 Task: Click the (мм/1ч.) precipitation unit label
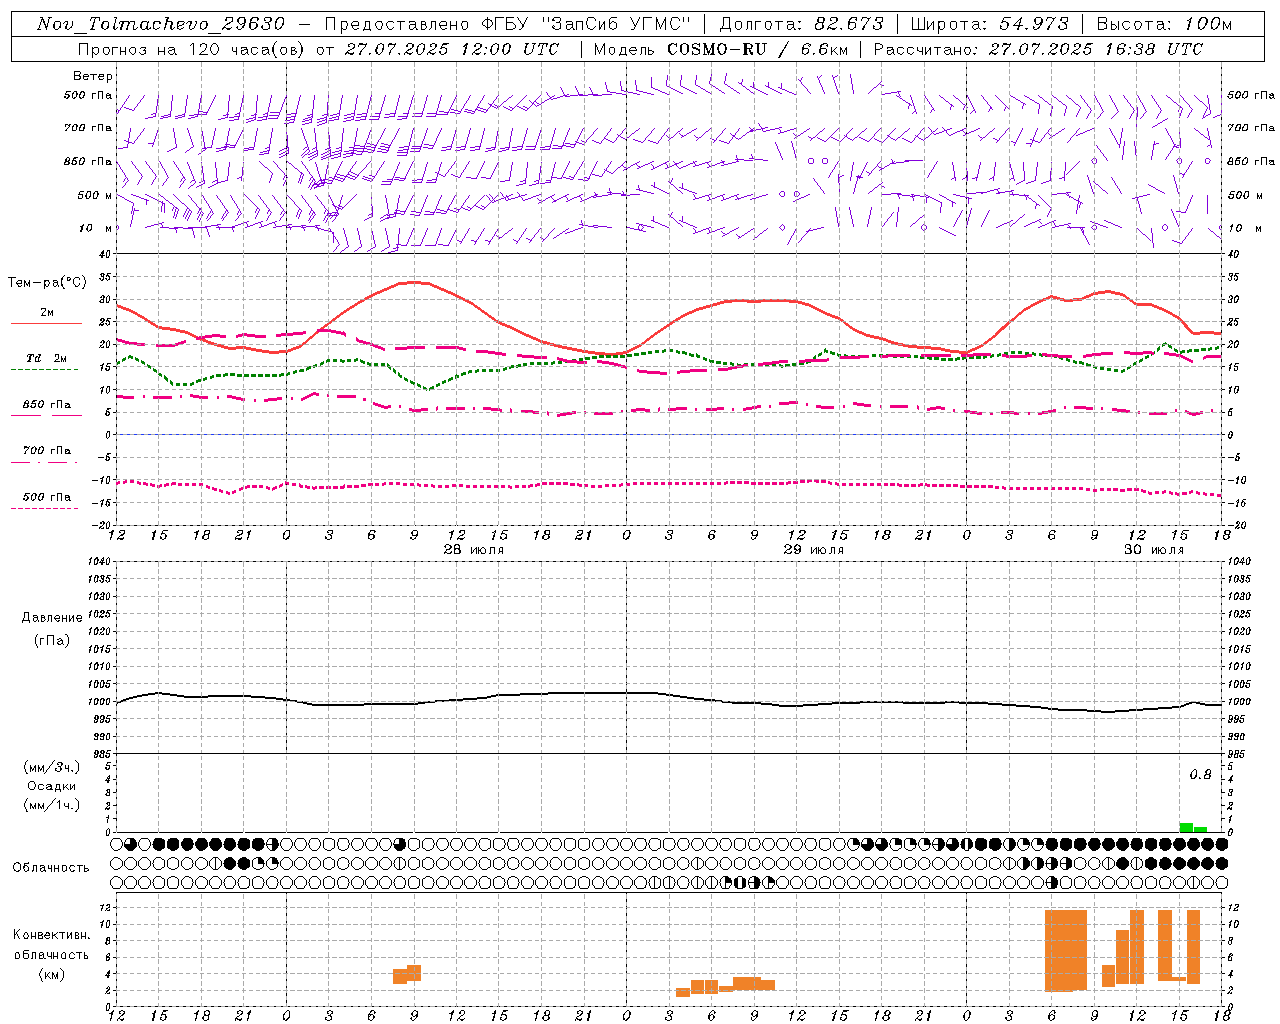click(52, 805)
